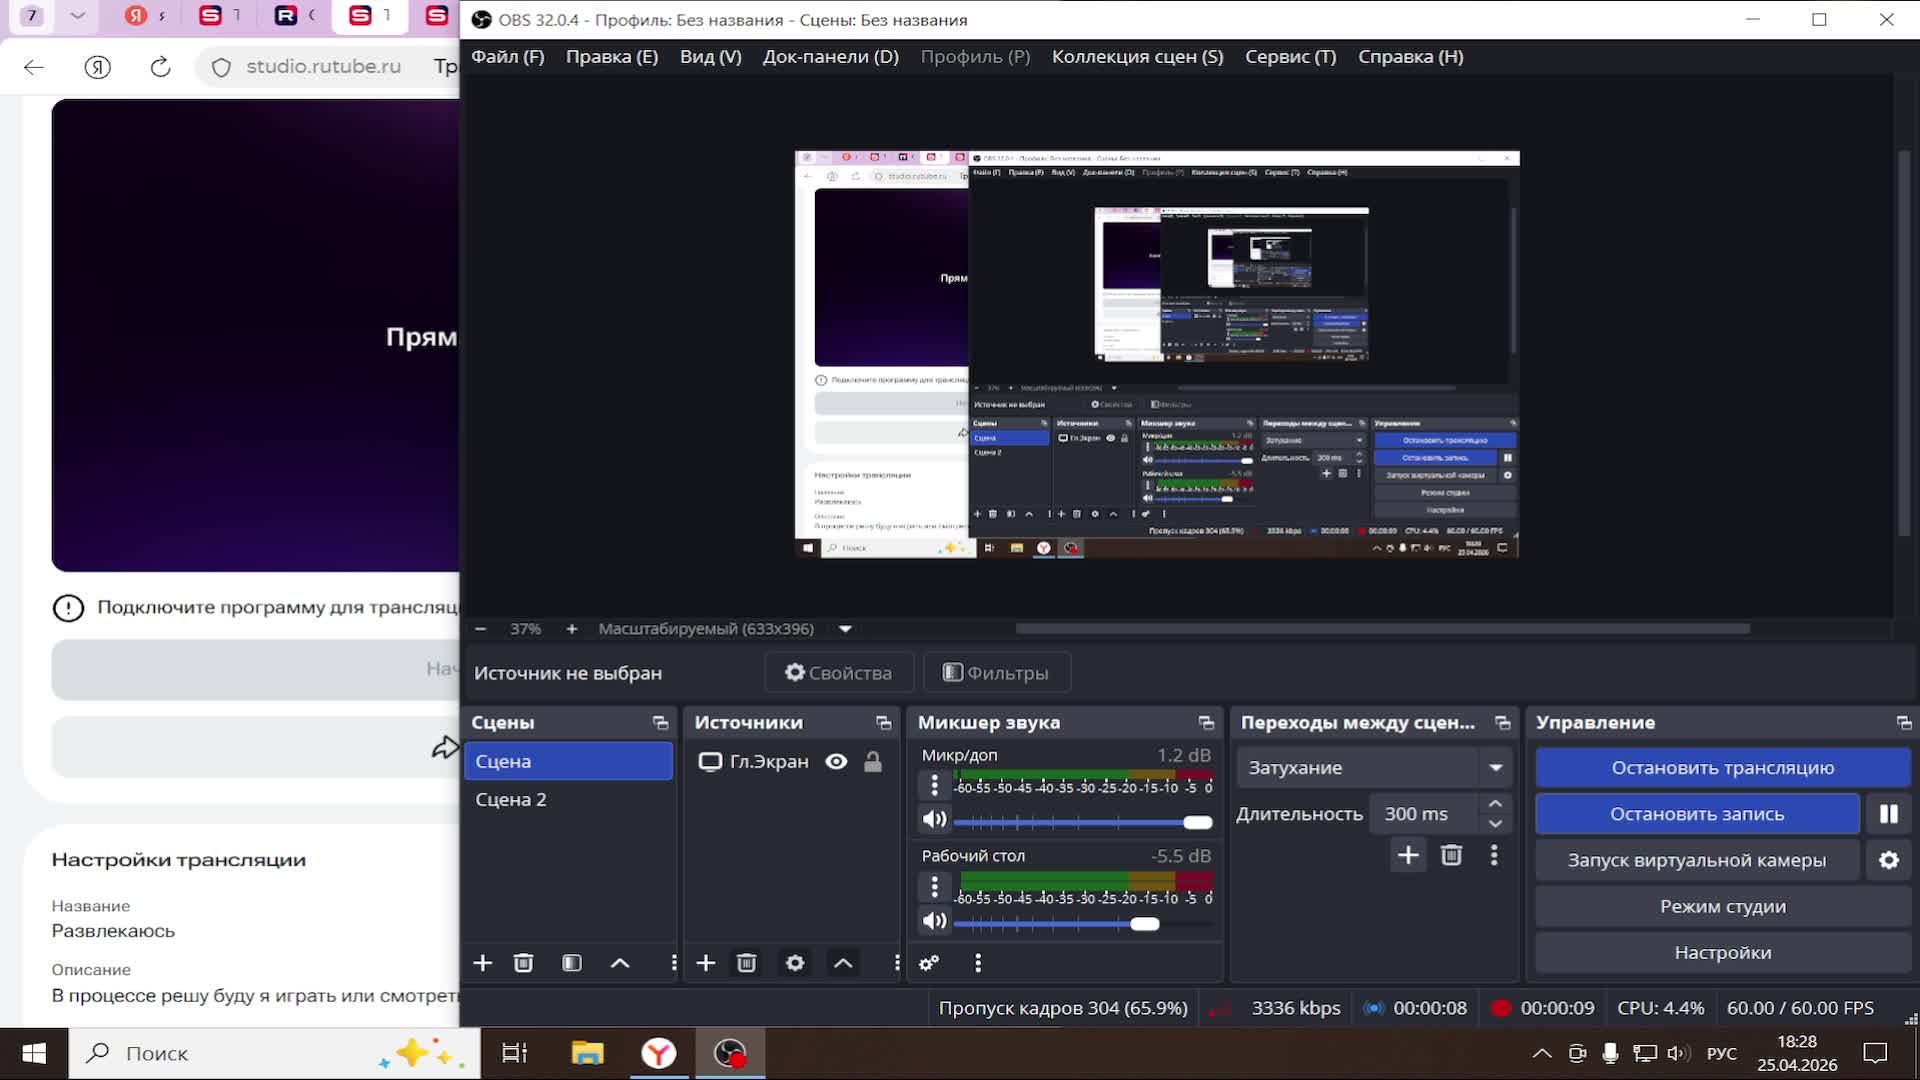Screen dimensions: 1920x1080
Task: Open the Коллекция сцен (S) menu
Action: [1137, 57]
